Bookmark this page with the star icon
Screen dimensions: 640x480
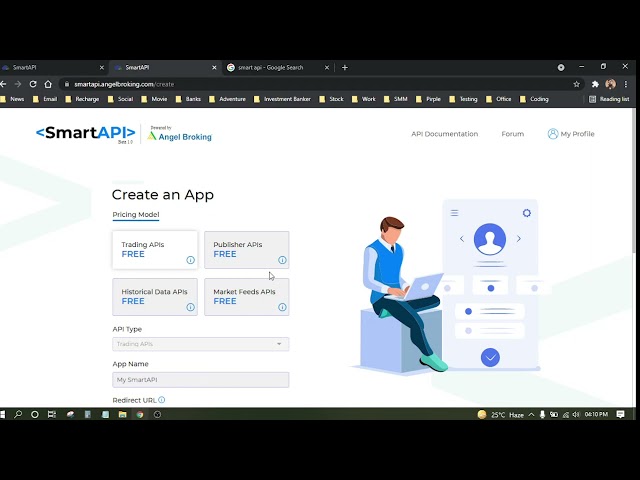pos(576,84)
